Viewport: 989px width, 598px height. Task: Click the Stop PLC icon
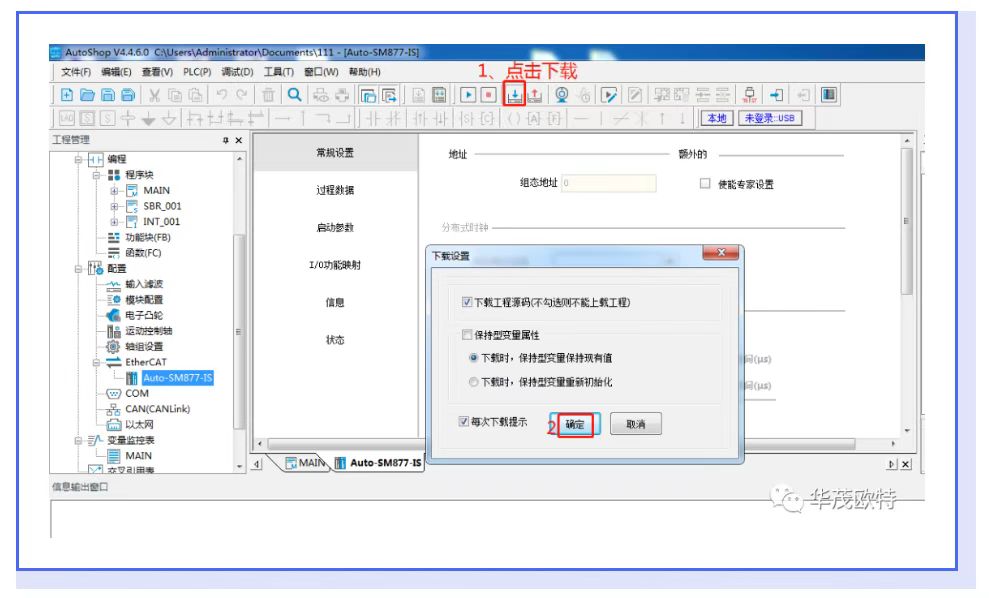[x=488, y=95]
